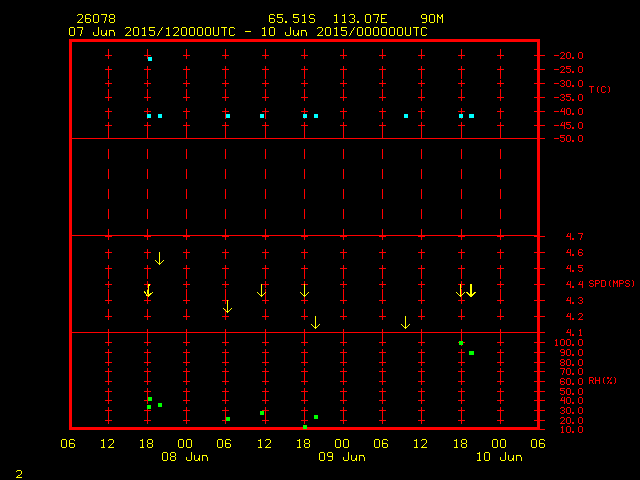Select the green humidity point at 90%
The height and width of the screenshot is (480, 640).
pyautogui.click(x=471, y=353)
